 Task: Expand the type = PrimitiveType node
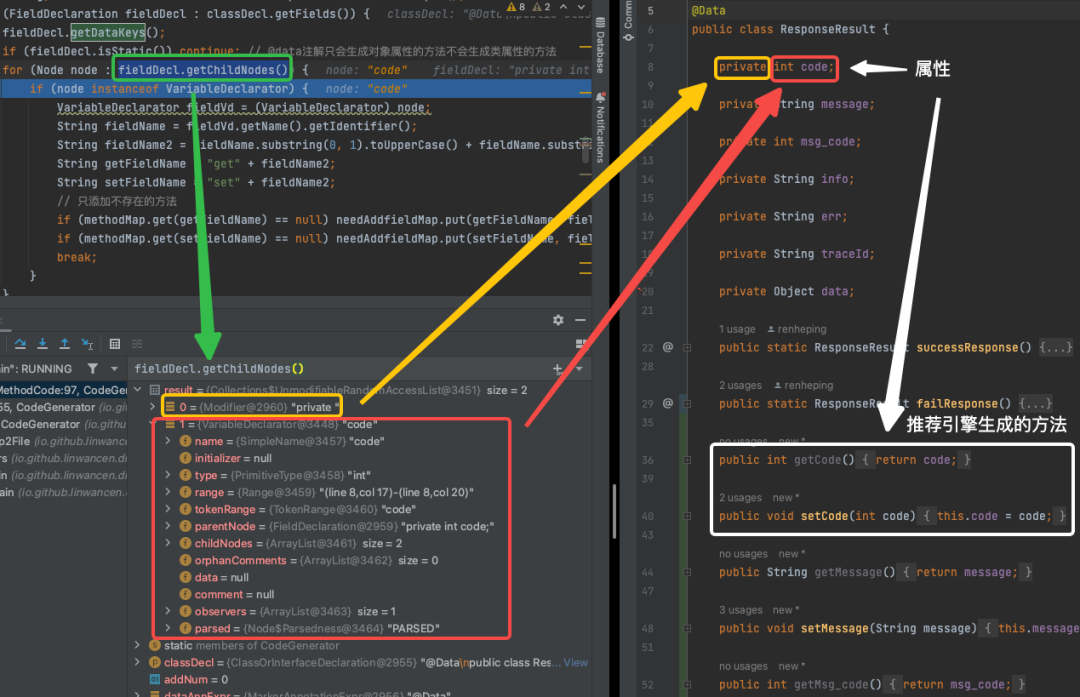[x=168, y=475]
